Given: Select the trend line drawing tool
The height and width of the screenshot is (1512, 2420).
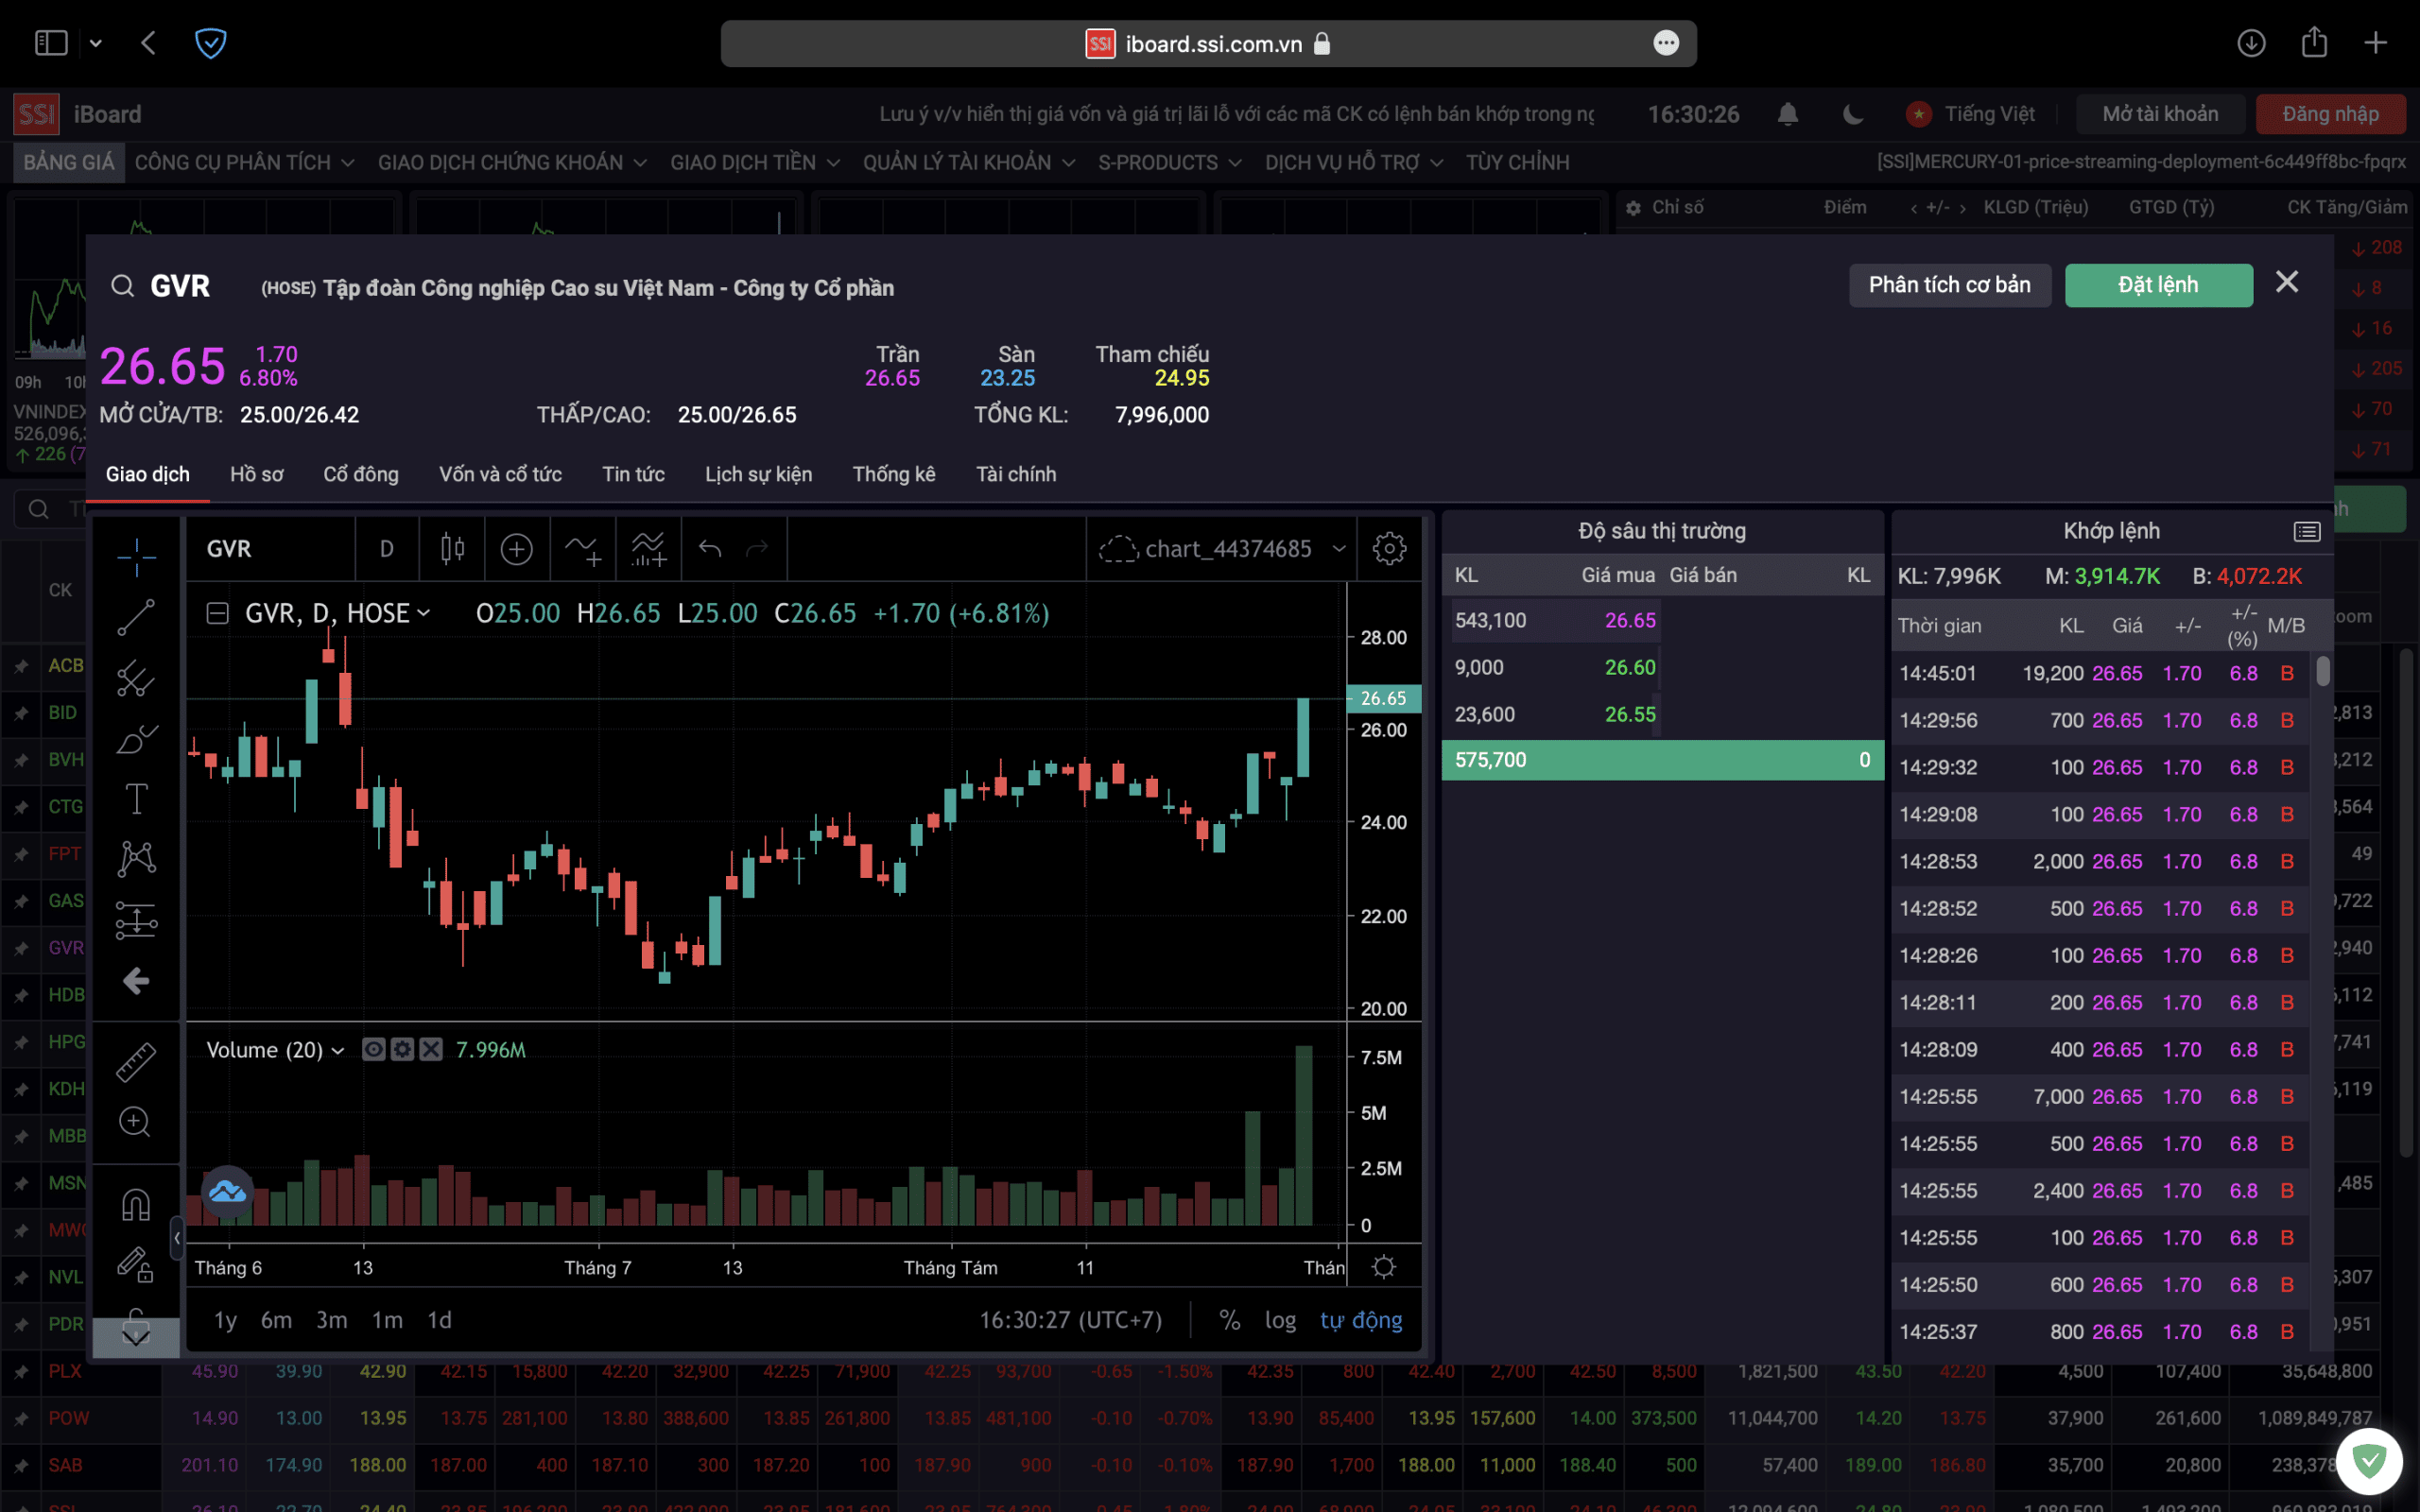Looking at the screenshot, I should [x=136, y=617].
